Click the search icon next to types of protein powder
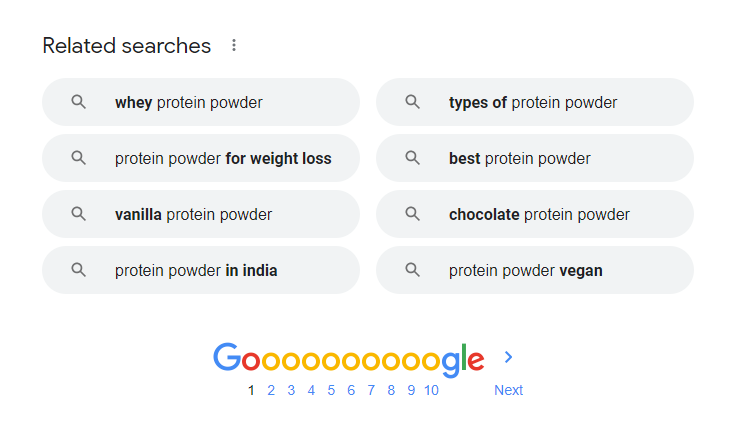Viewport: 733px width, 422px height. coord(412,102)
